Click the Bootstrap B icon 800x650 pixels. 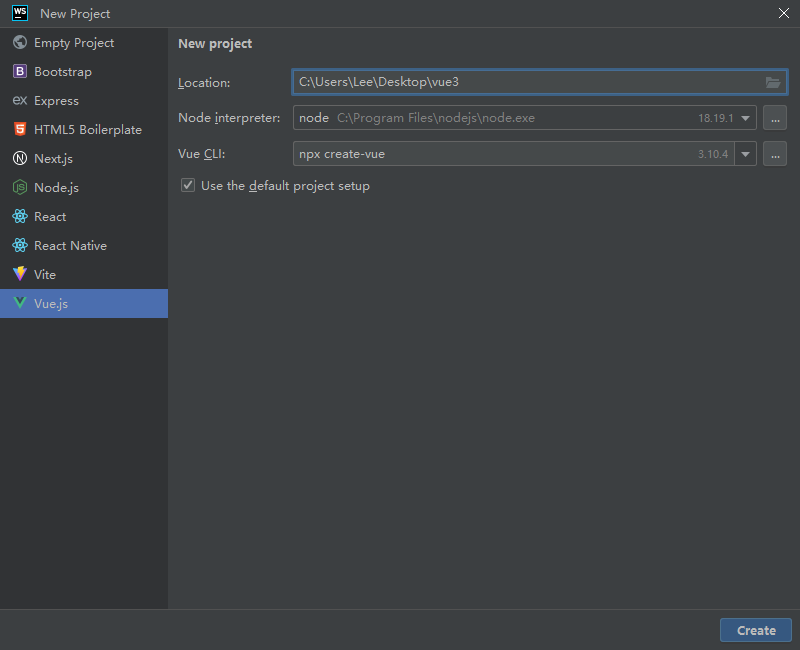20,71
